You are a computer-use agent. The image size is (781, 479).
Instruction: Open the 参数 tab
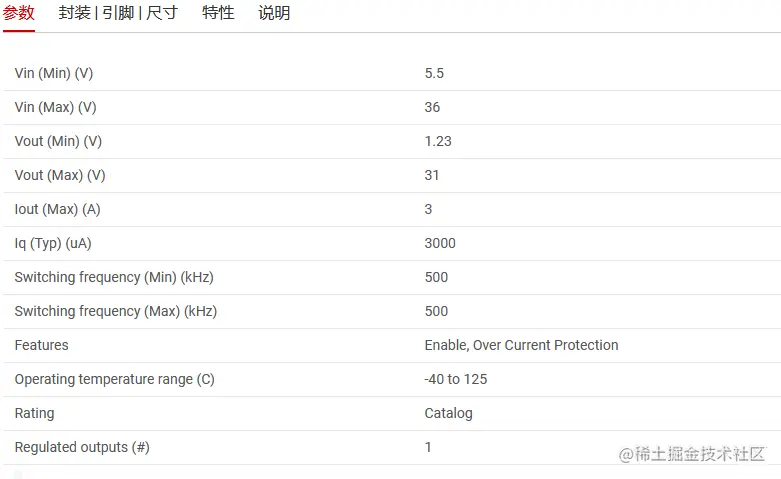click(18, 12)
